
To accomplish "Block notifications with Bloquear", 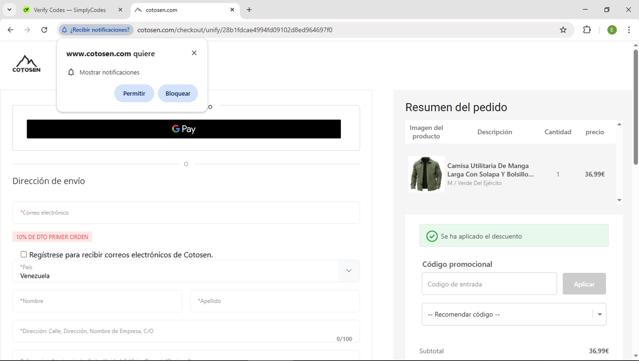I will [x=178, y=93].
